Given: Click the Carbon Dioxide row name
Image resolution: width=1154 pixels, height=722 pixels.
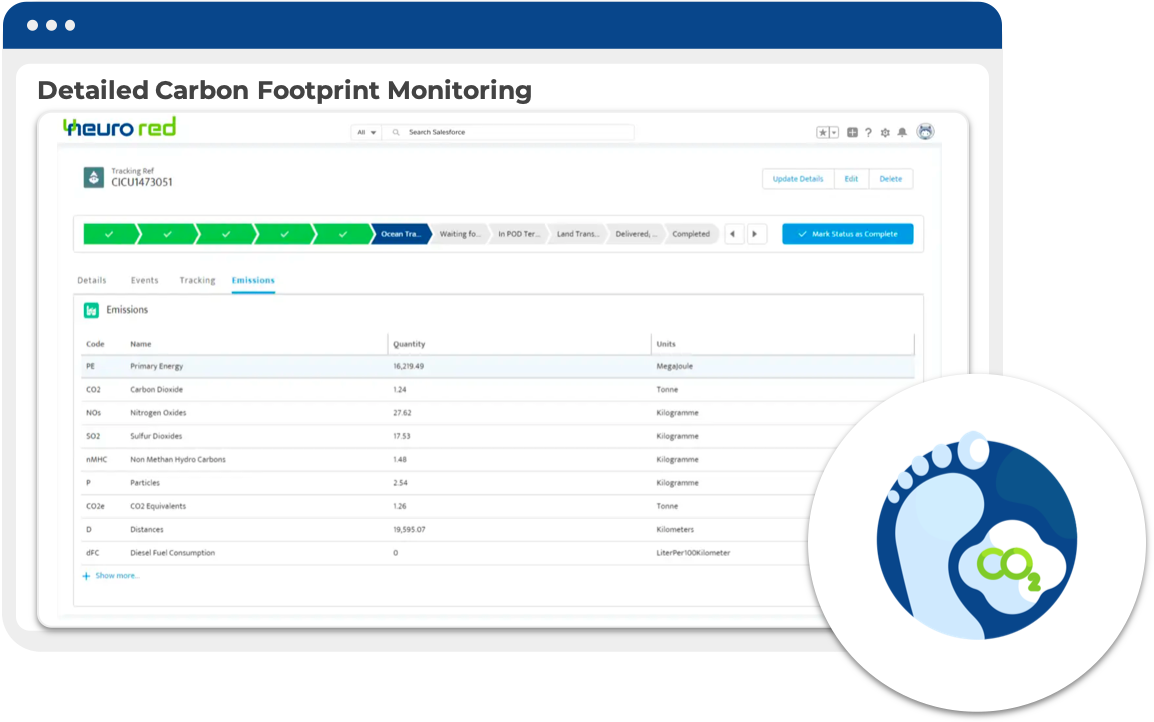Looking at the screenshot, I should point(157,390).
